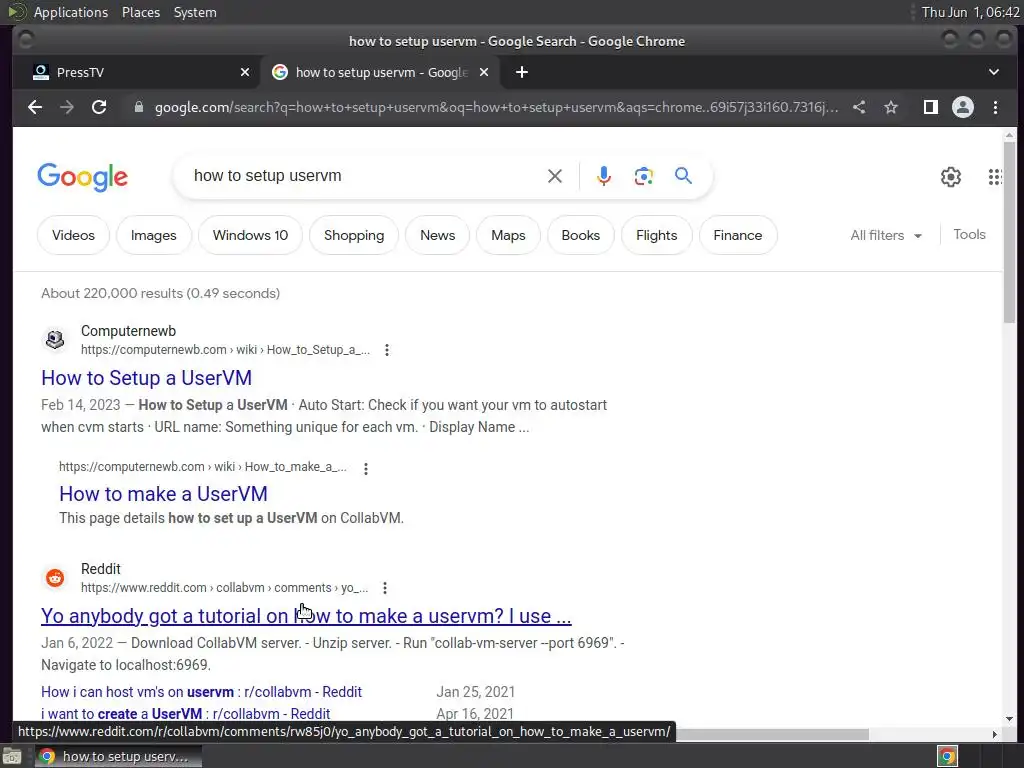Click the Computernewb site favicon
Image resolution: width=1024 pixels, height=768 pixels.
(55, 340)
